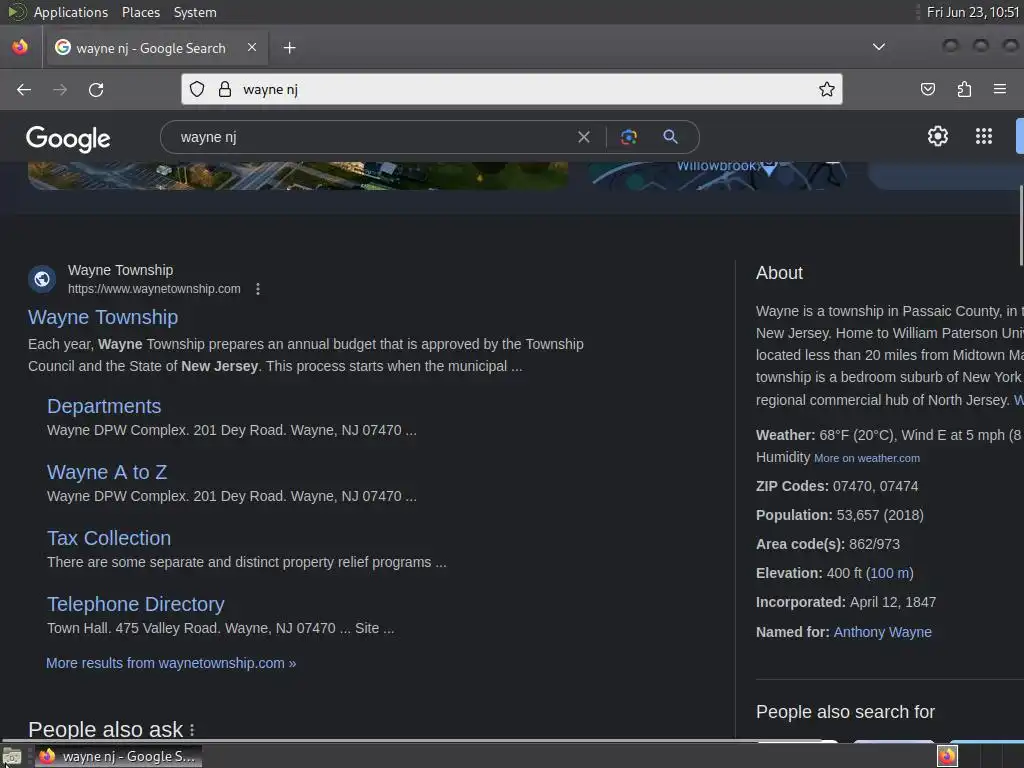Open the System menu
The image size is (1024, 768).
click(195, 12)
